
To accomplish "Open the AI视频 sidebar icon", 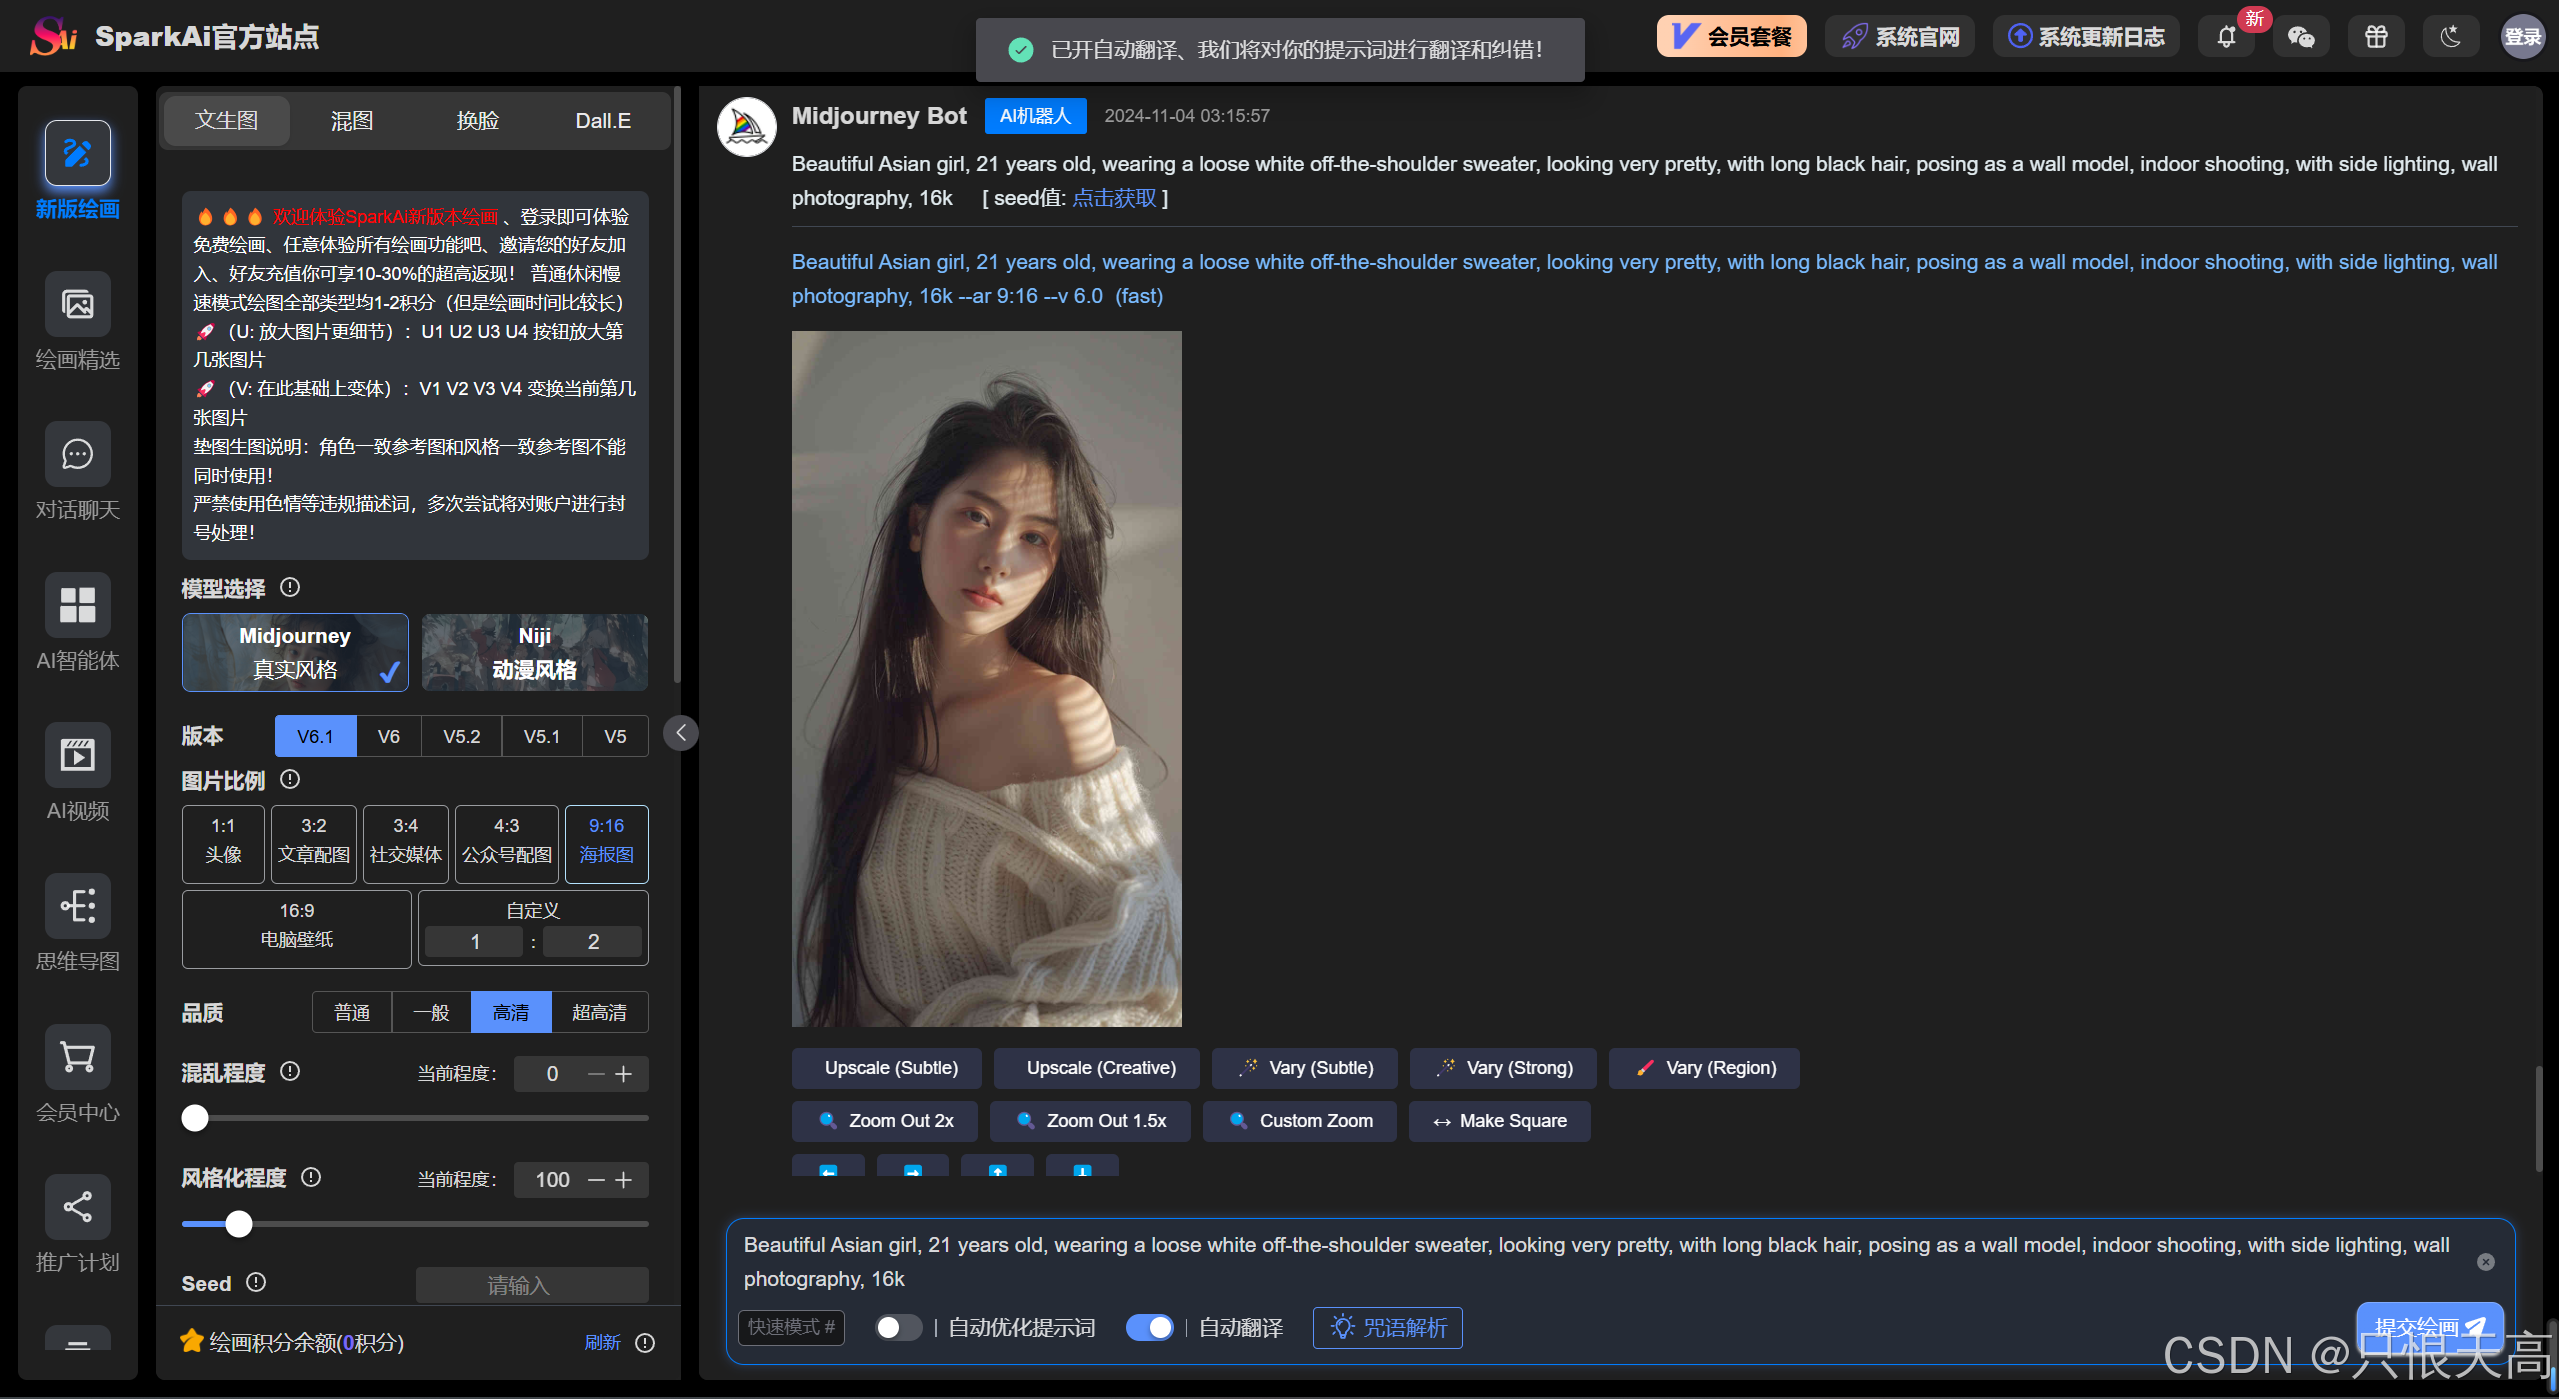I will (x=77, y=755).
